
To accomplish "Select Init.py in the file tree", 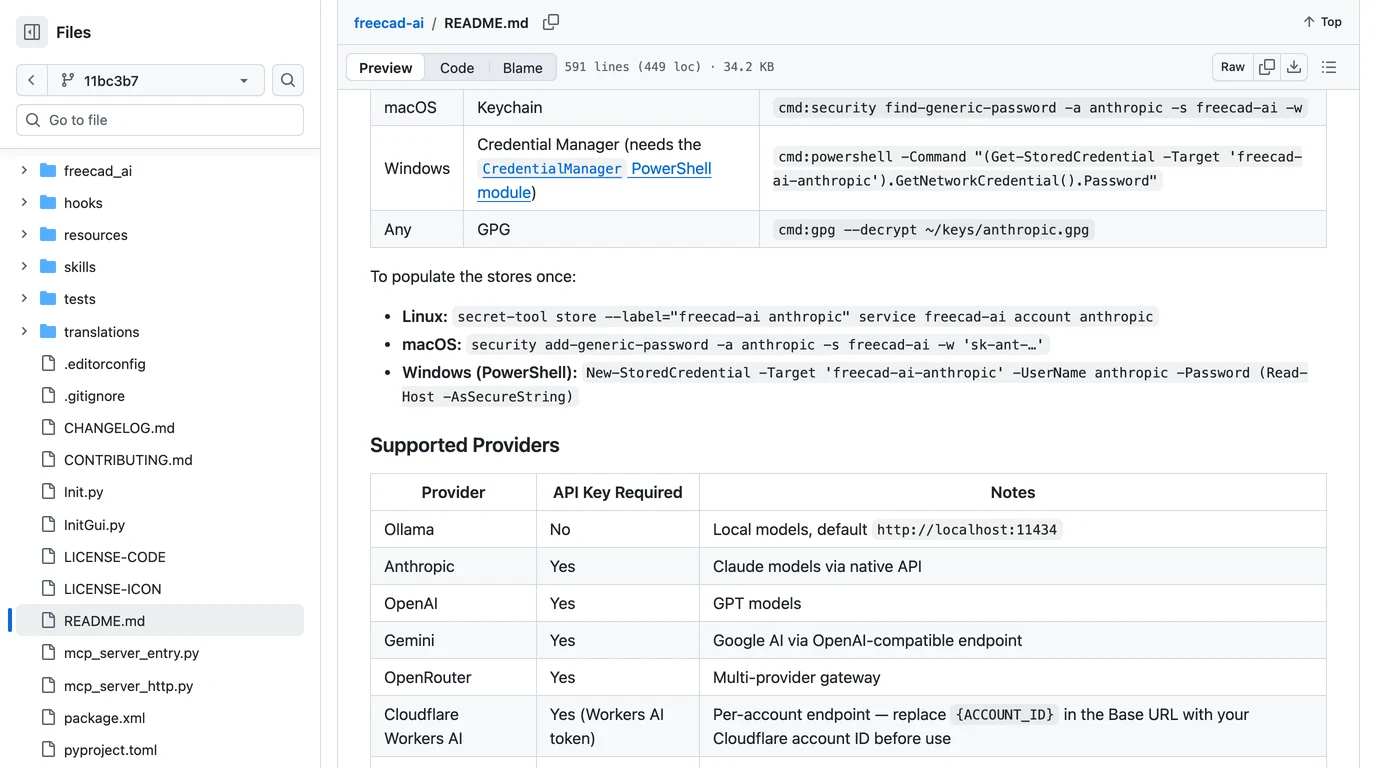I will [x=83, y=492].
